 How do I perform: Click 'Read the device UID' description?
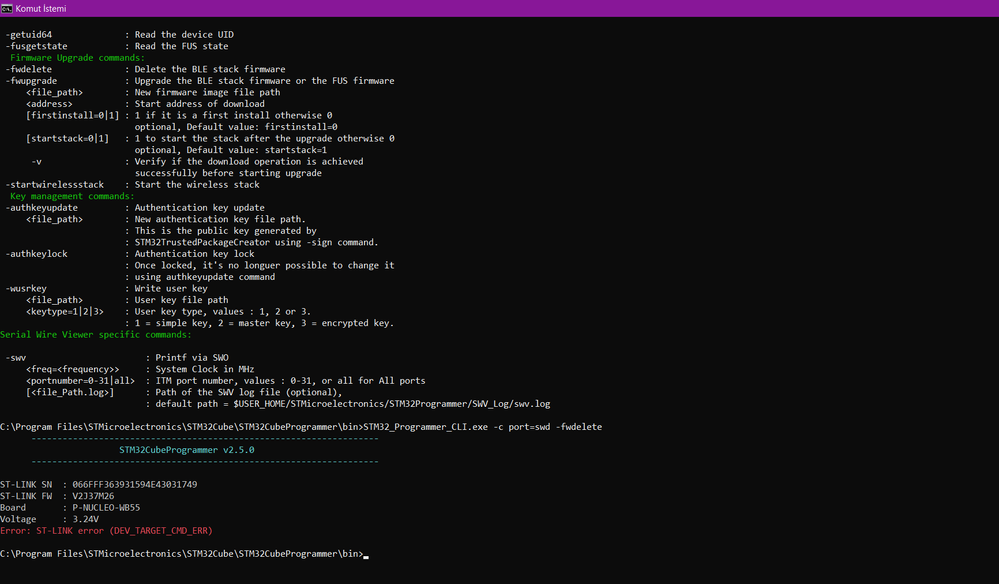coord(184,35)
